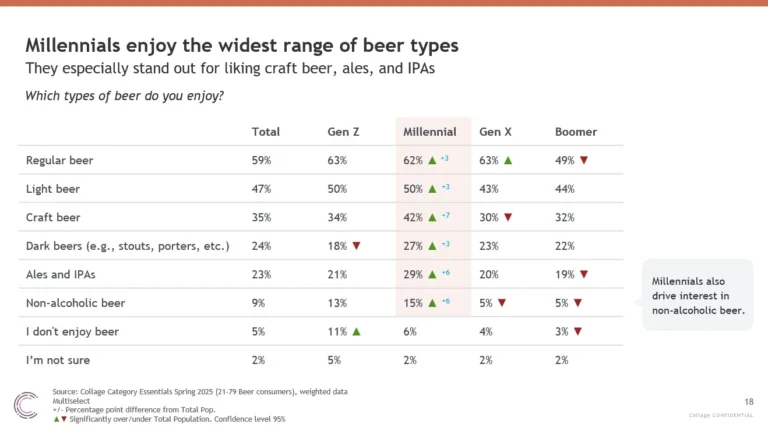Click the green up arrow in Millennial Ales and IPAs cell
Viewport: 768px width, 431px height.
[432, 275]
